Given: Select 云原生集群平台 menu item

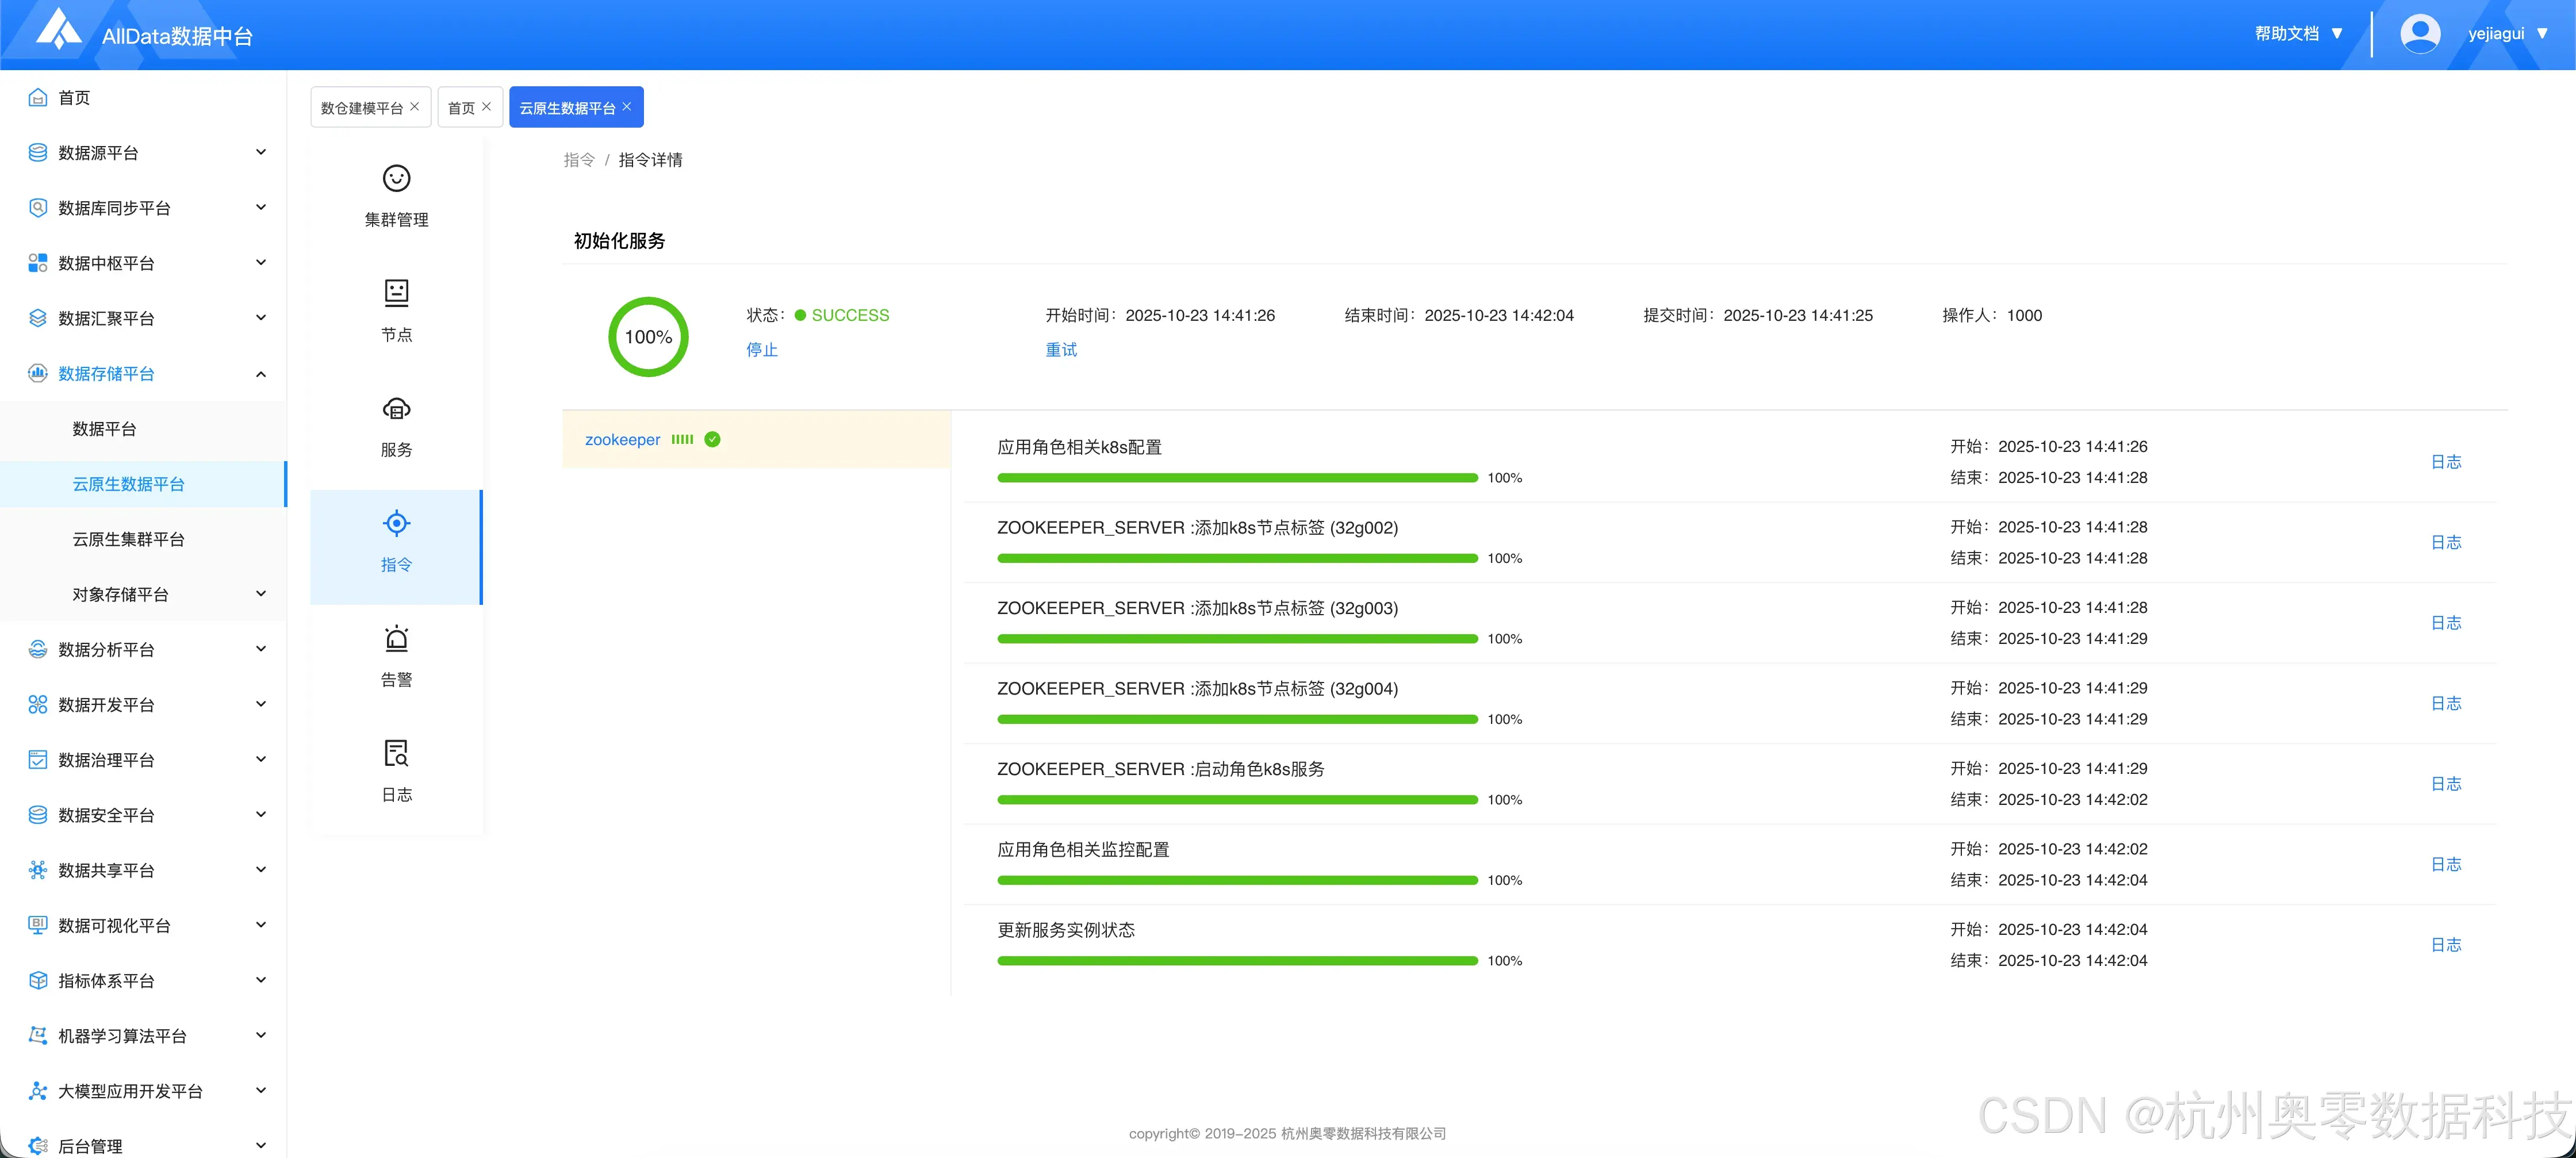Looking at the screenshot, I should pyautogui.click(x=128, y=539).
